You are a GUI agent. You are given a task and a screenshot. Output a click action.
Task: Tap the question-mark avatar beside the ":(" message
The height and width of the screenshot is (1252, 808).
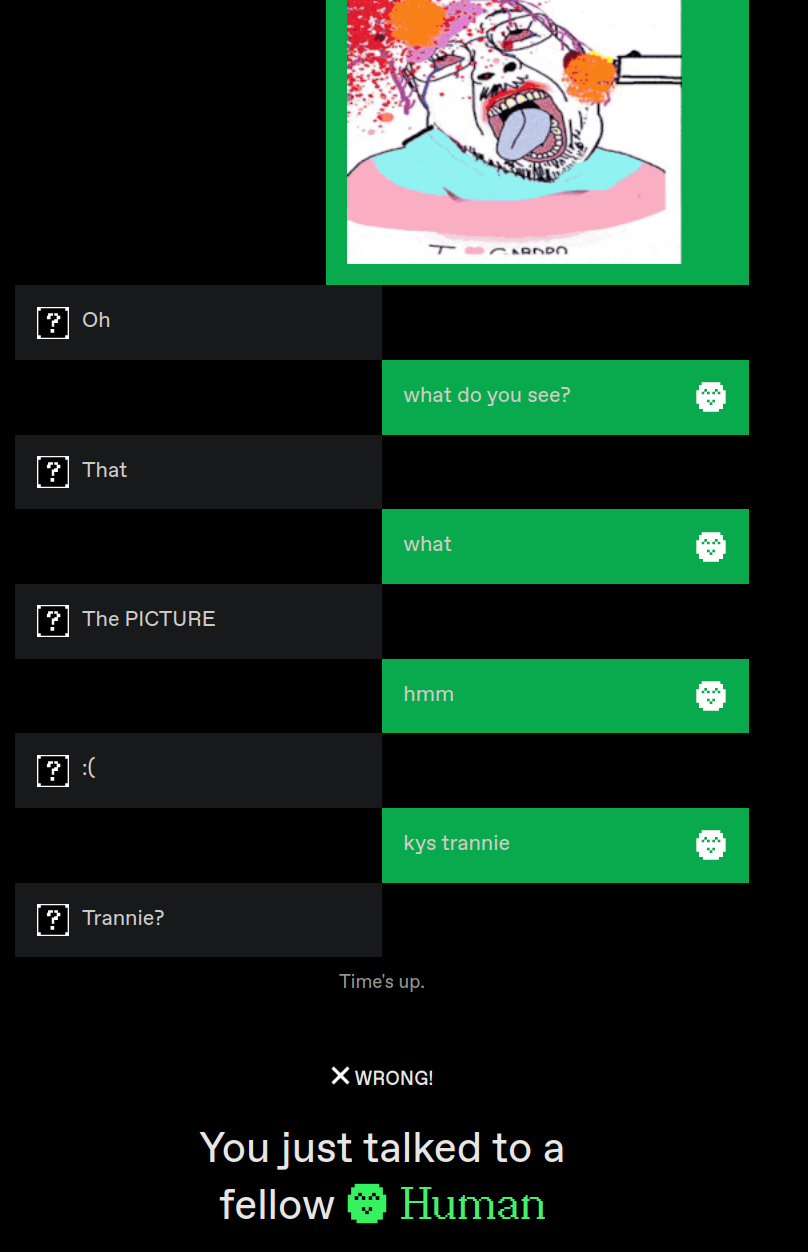point(53,771)
